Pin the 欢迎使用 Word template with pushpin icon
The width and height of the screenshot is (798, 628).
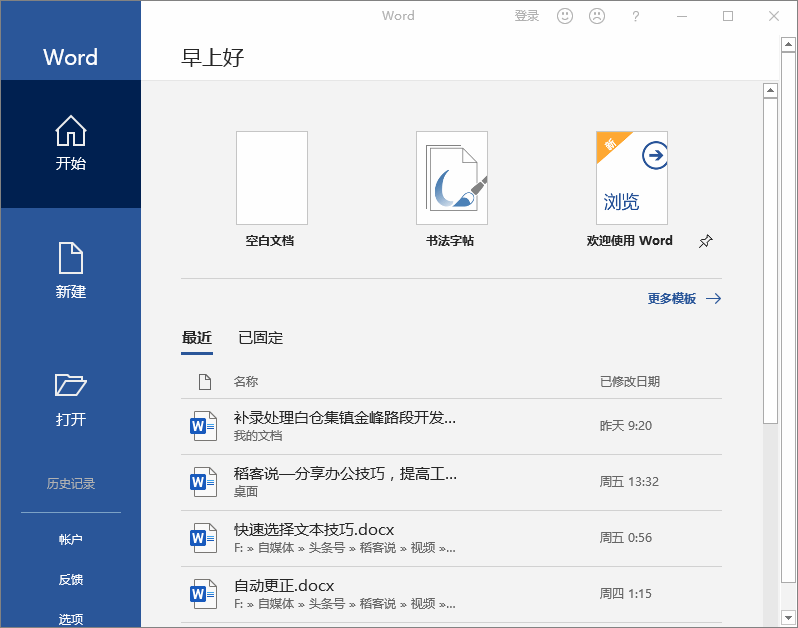[705, 241]
